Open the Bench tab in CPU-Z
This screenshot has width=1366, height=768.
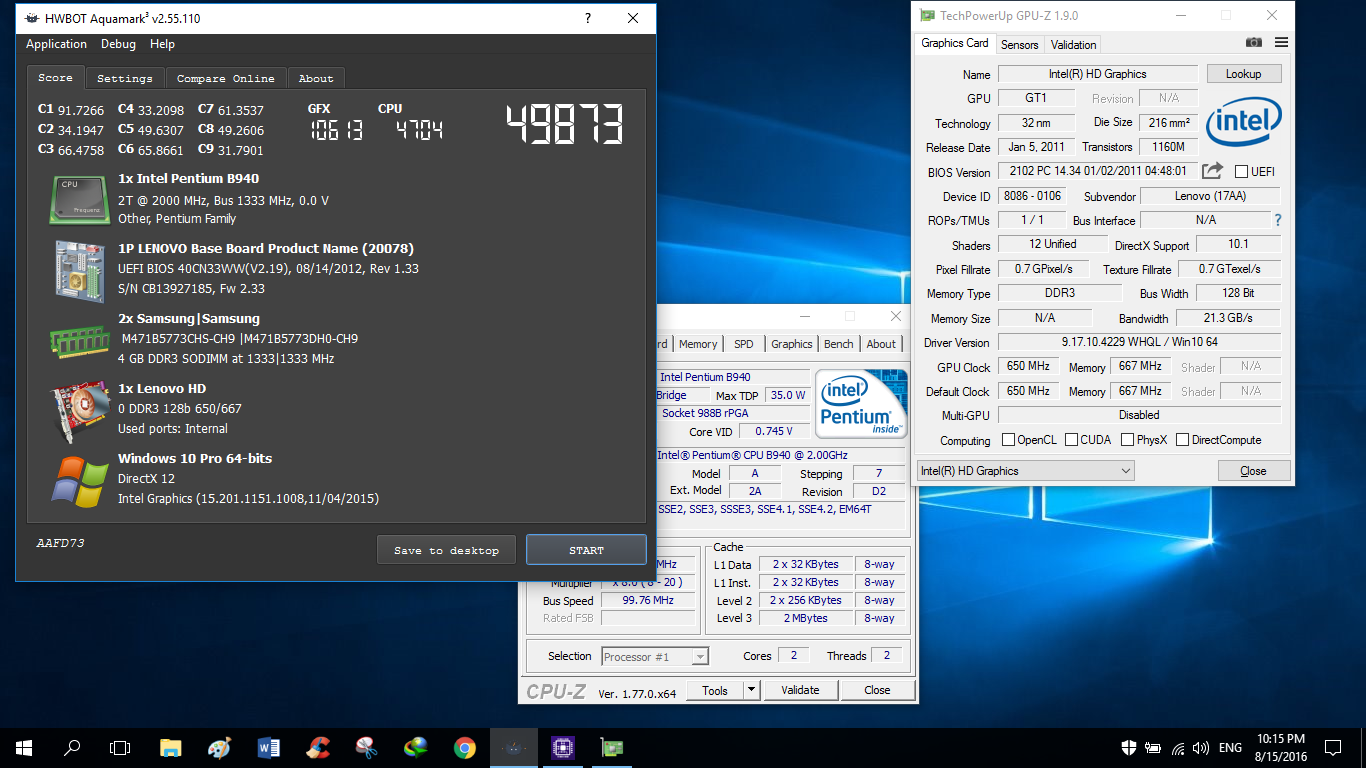(x=839, y=344)
